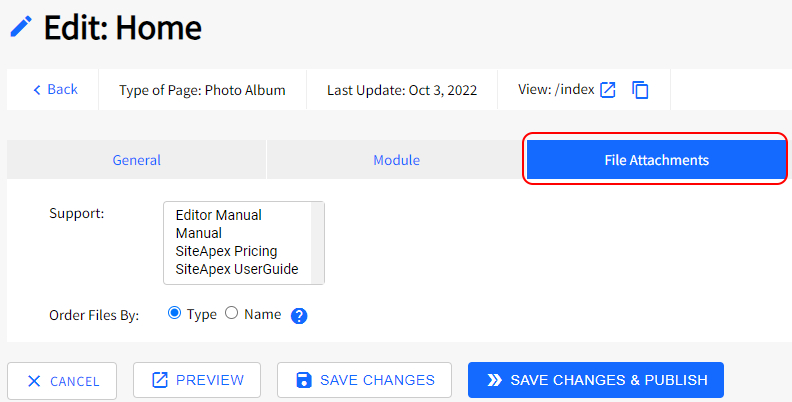
Task: Open page view in new window icon
Action: (x=608, y=90)
